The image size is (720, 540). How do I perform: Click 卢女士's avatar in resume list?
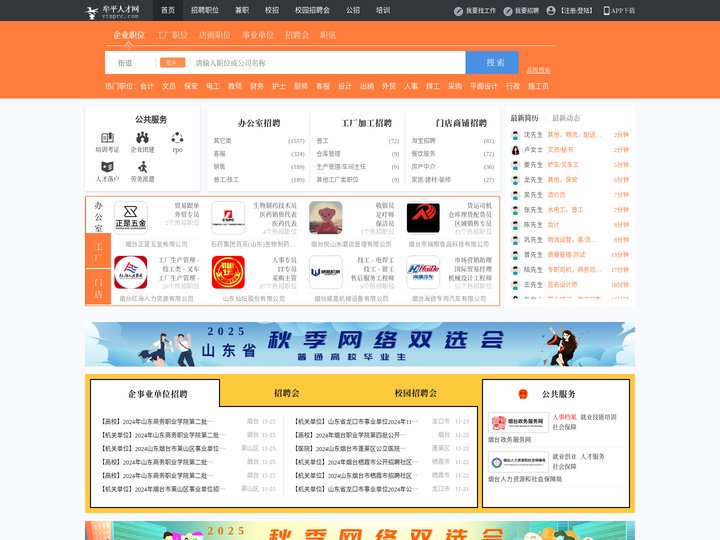coord(516,150)
